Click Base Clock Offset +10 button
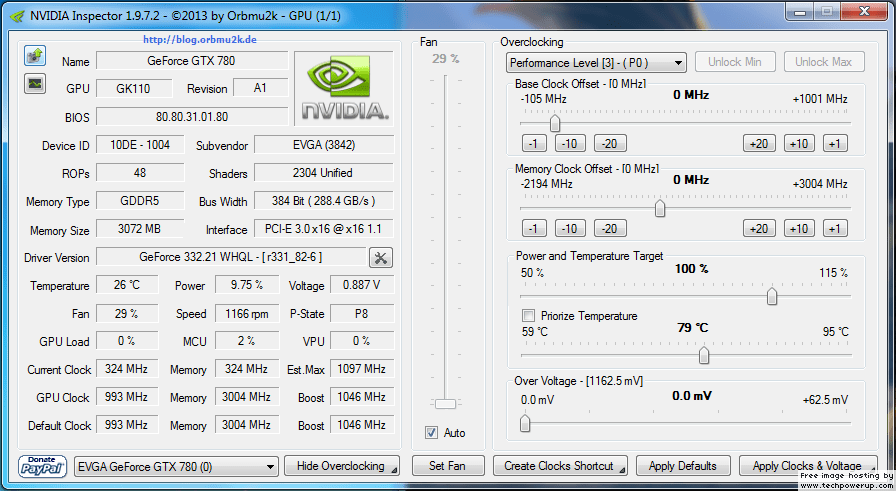896x491 pixels. coord(799,143)
